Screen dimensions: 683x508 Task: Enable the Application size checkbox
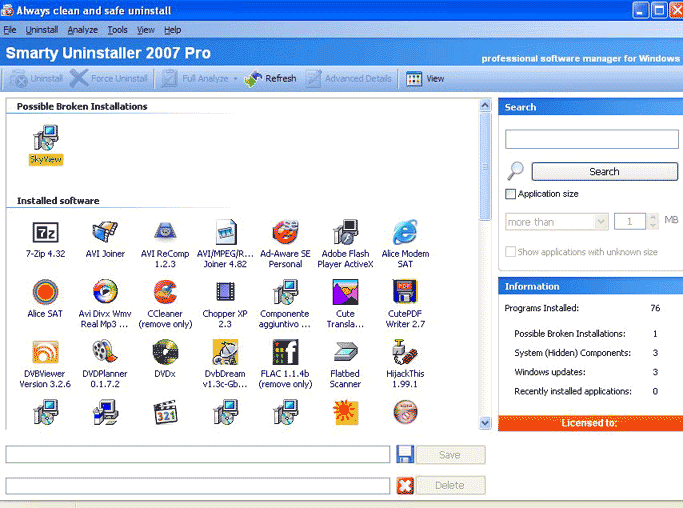(511, 194)
